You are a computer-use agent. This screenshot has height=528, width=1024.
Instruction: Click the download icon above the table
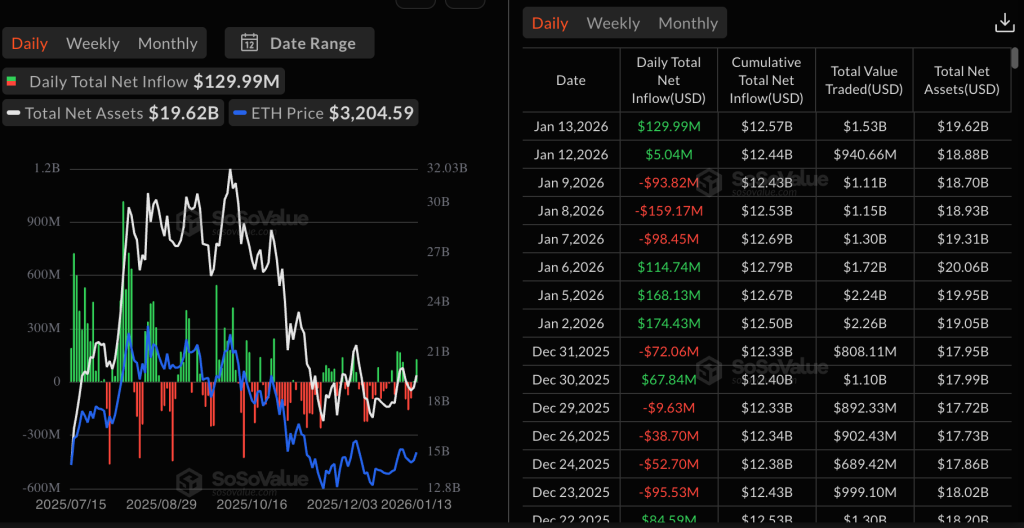tap(1003, 23)
